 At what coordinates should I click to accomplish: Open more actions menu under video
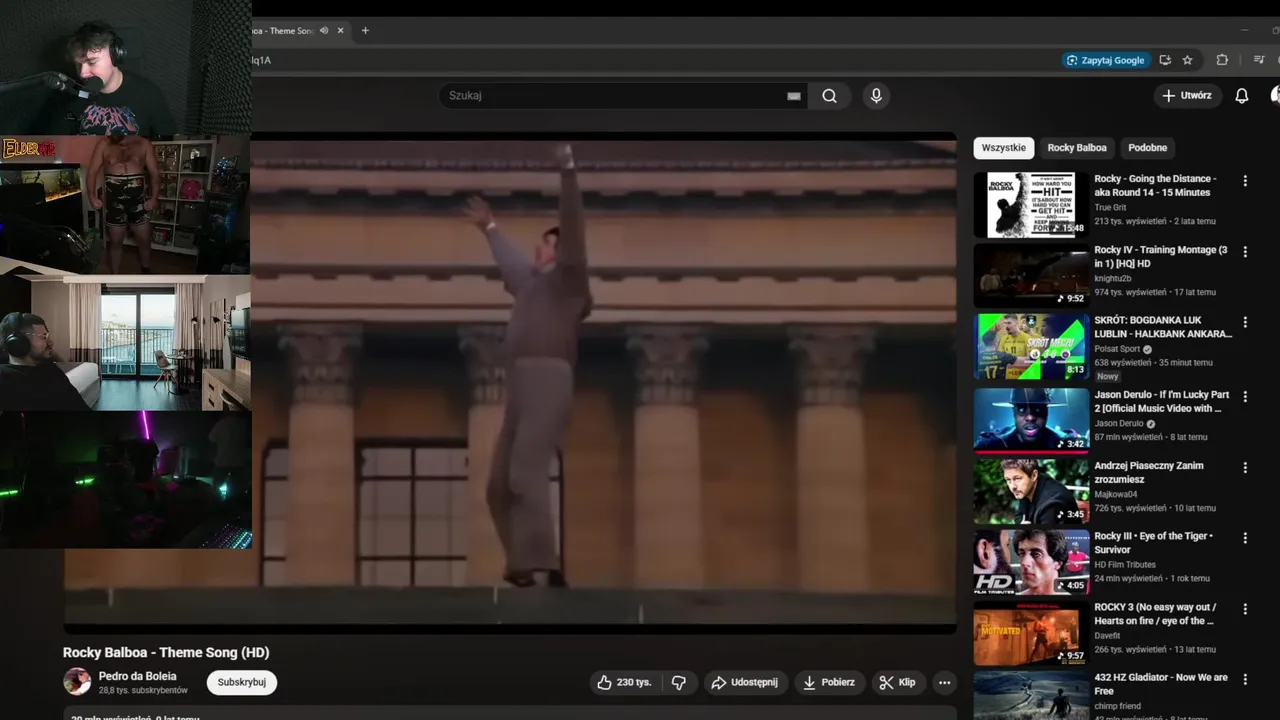[944, 682]
